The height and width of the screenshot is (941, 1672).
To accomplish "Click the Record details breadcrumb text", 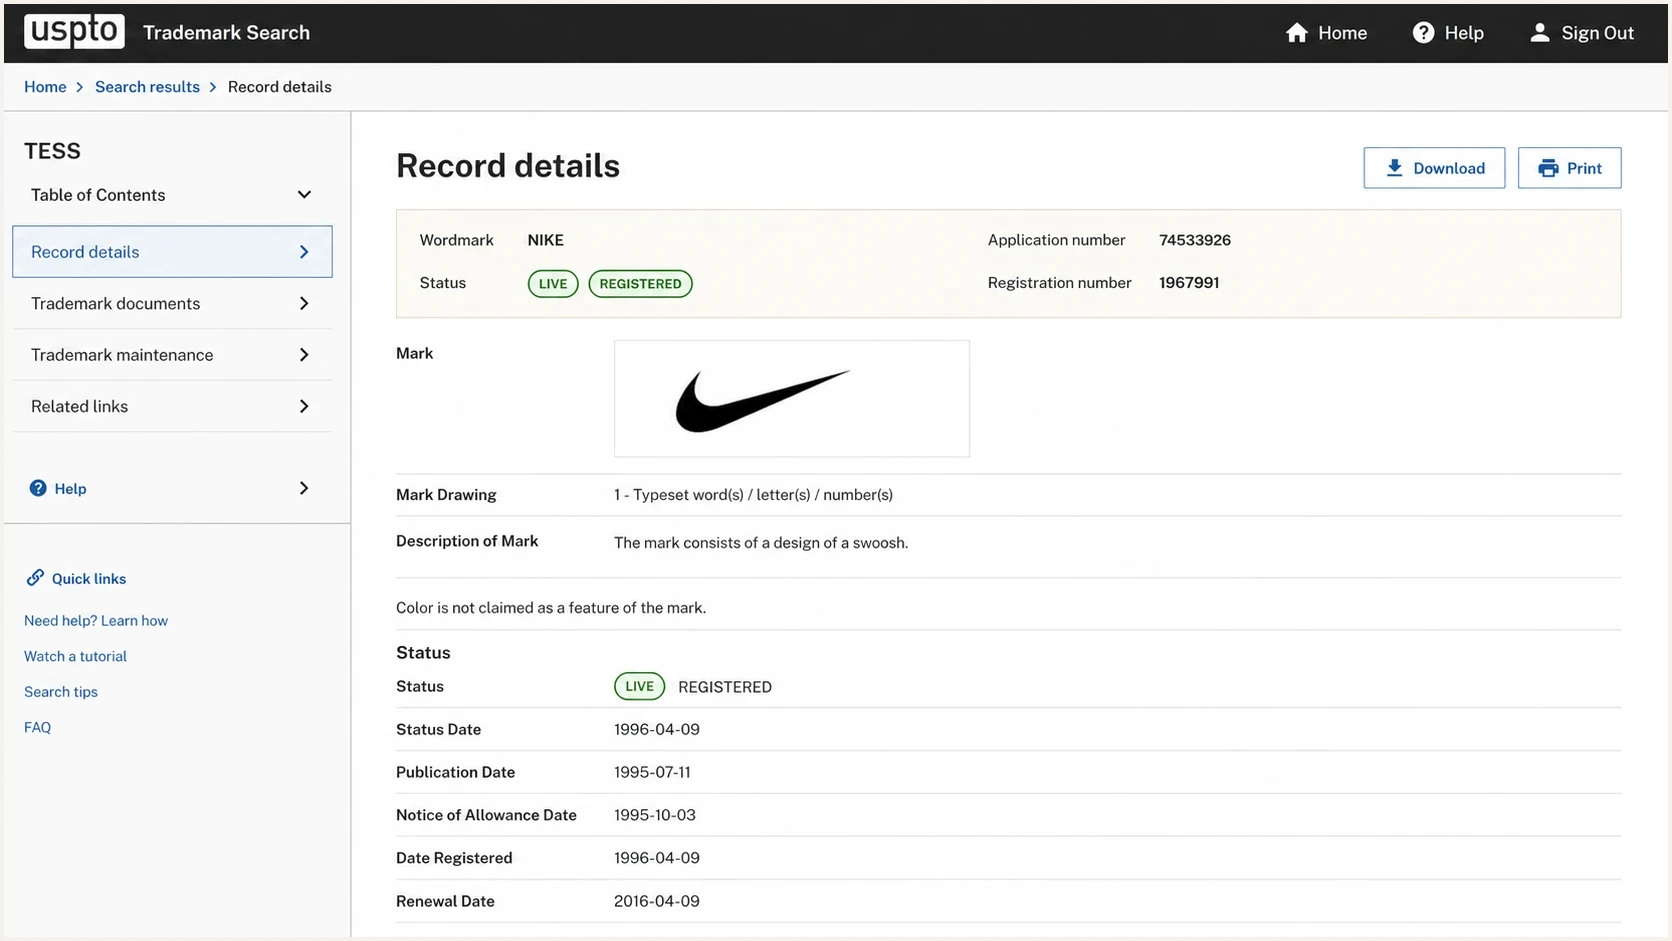I will tap(280, 87).
